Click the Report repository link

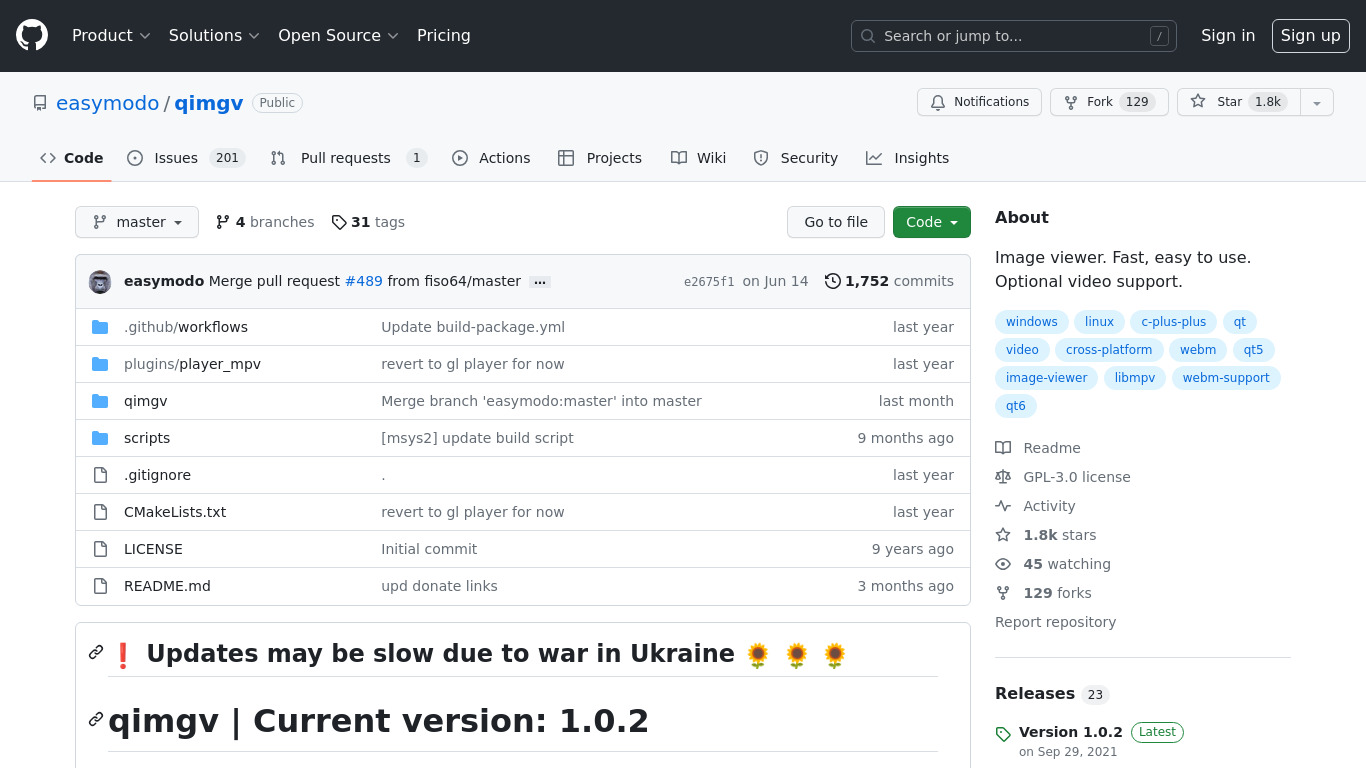[1055, 622]
